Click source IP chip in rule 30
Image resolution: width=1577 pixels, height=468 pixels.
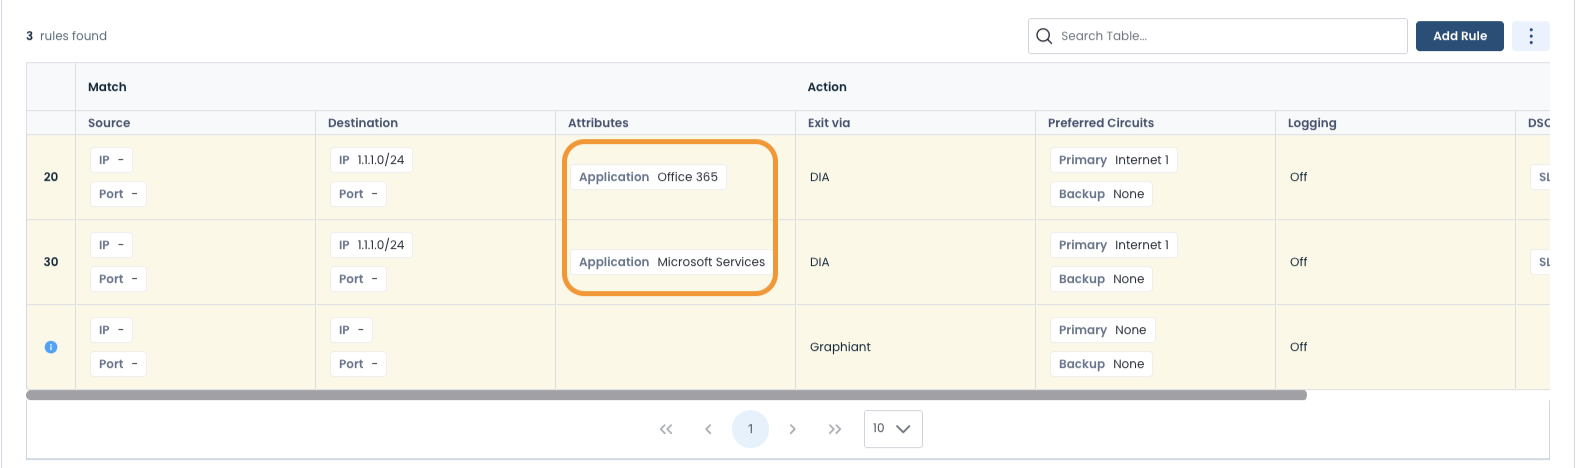pos(111,245)
